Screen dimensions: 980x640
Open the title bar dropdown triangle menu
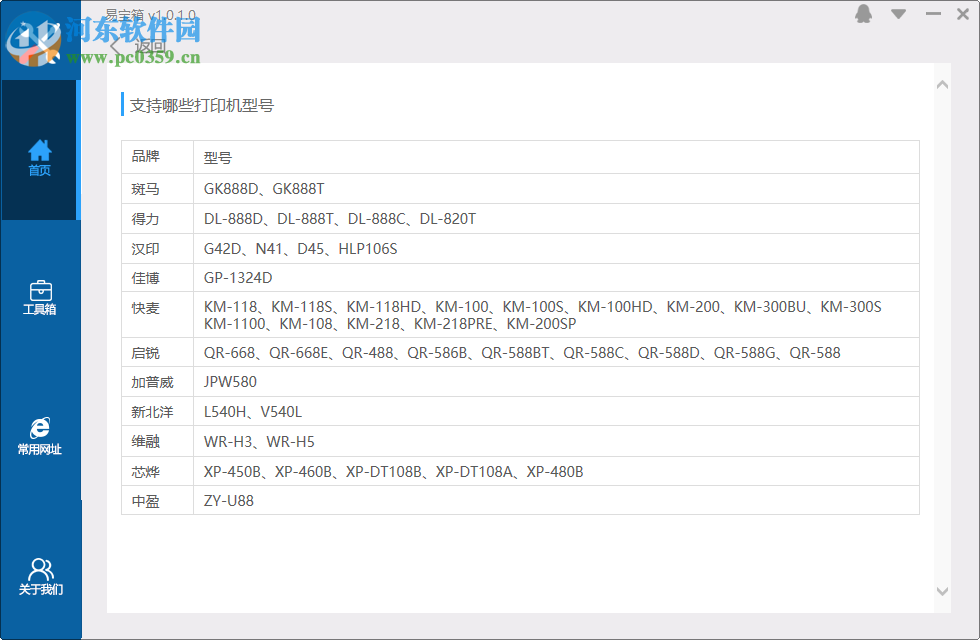899,14
